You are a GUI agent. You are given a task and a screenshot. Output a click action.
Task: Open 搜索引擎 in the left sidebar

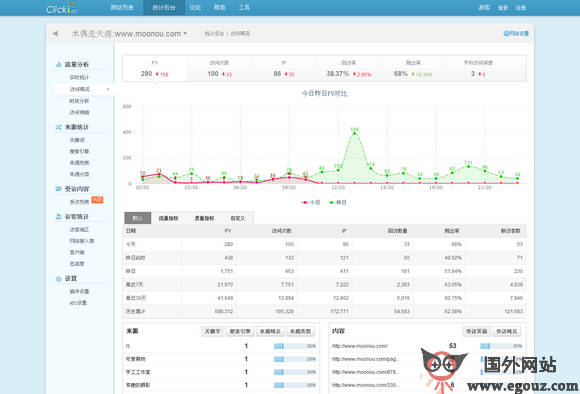click(79, 151)
